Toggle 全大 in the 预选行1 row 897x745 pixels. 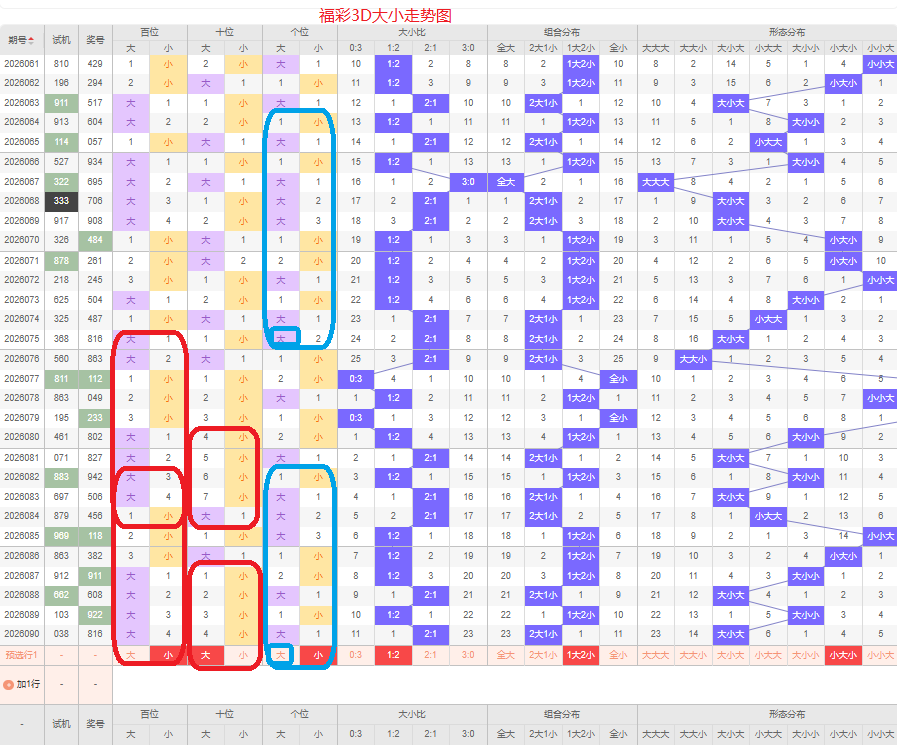[x=506, y=655]
